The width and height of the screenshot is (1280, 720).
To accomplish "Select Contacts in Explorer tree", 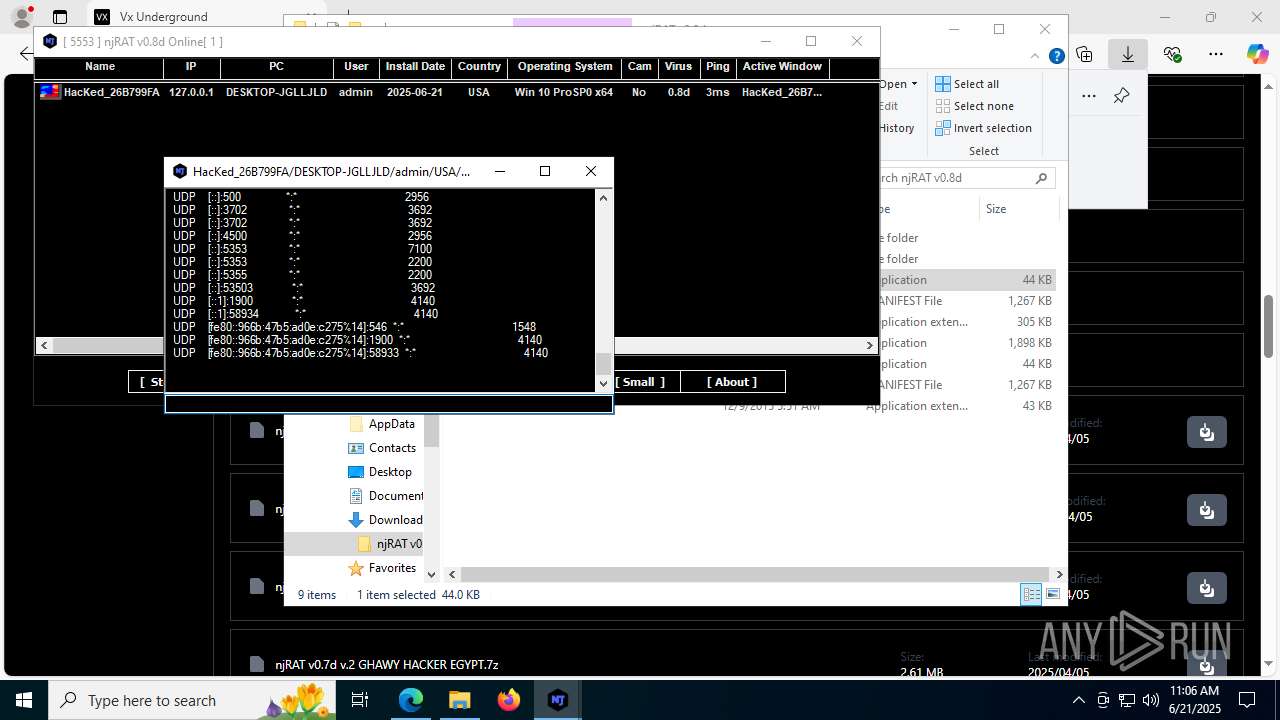I will click(x=392, y=448).
